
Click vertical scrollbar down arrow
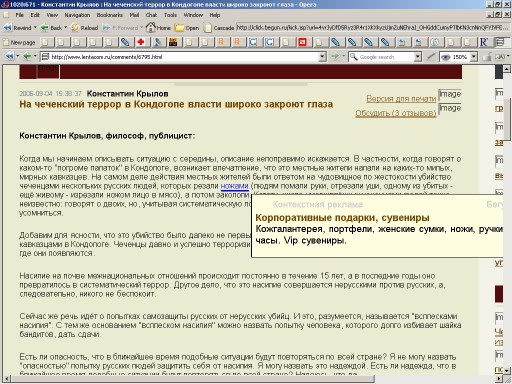click(506, 371)
